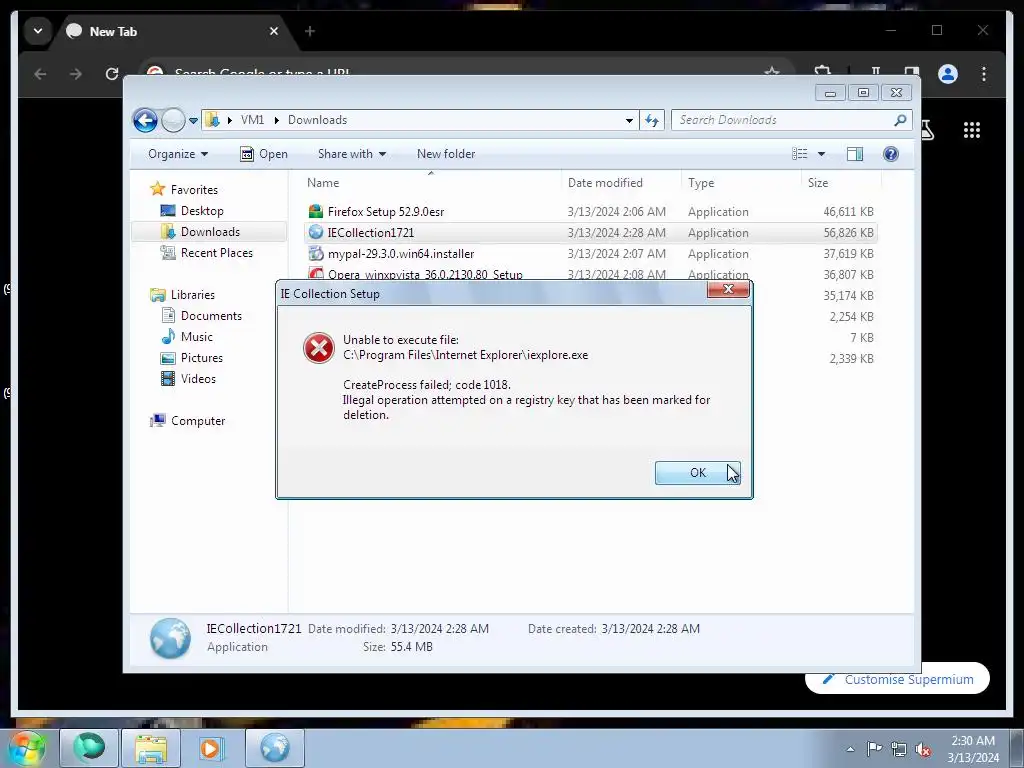Image resolution: width=1024 pixels, height=768 pixels.
Task: Open the Share with menu
Action: 352,154
